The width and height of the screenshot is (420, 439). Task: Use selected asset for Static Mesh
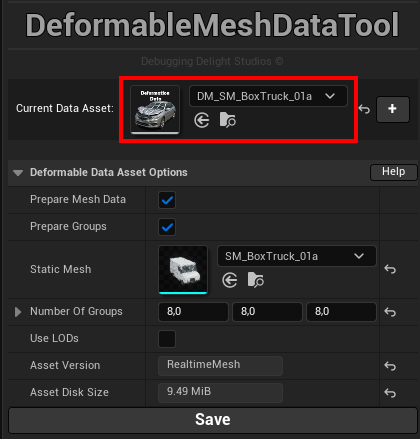pyautogui.click(x=230, y=280)
